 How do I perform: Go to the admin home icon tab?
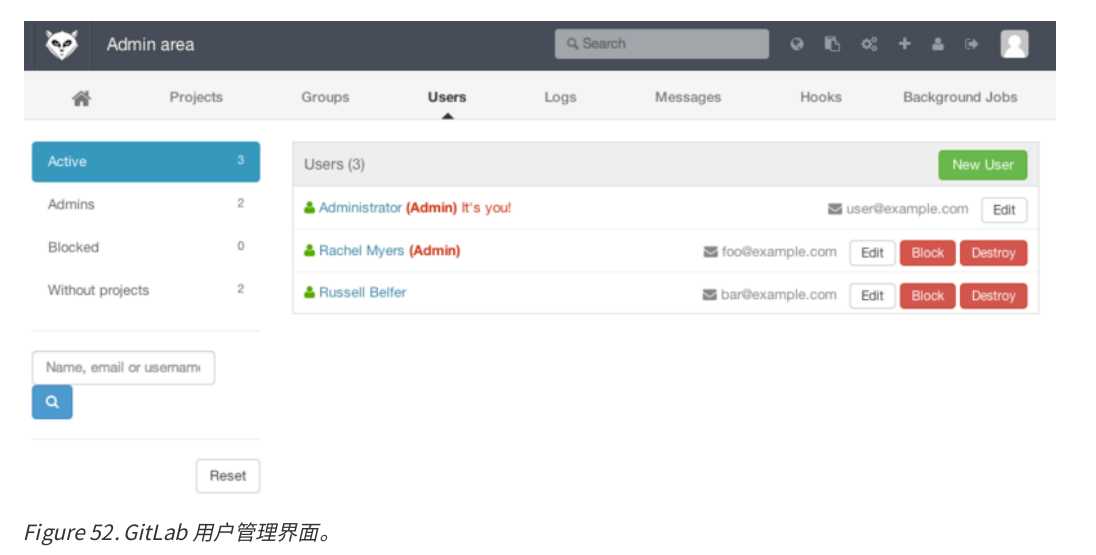(82, 98)
